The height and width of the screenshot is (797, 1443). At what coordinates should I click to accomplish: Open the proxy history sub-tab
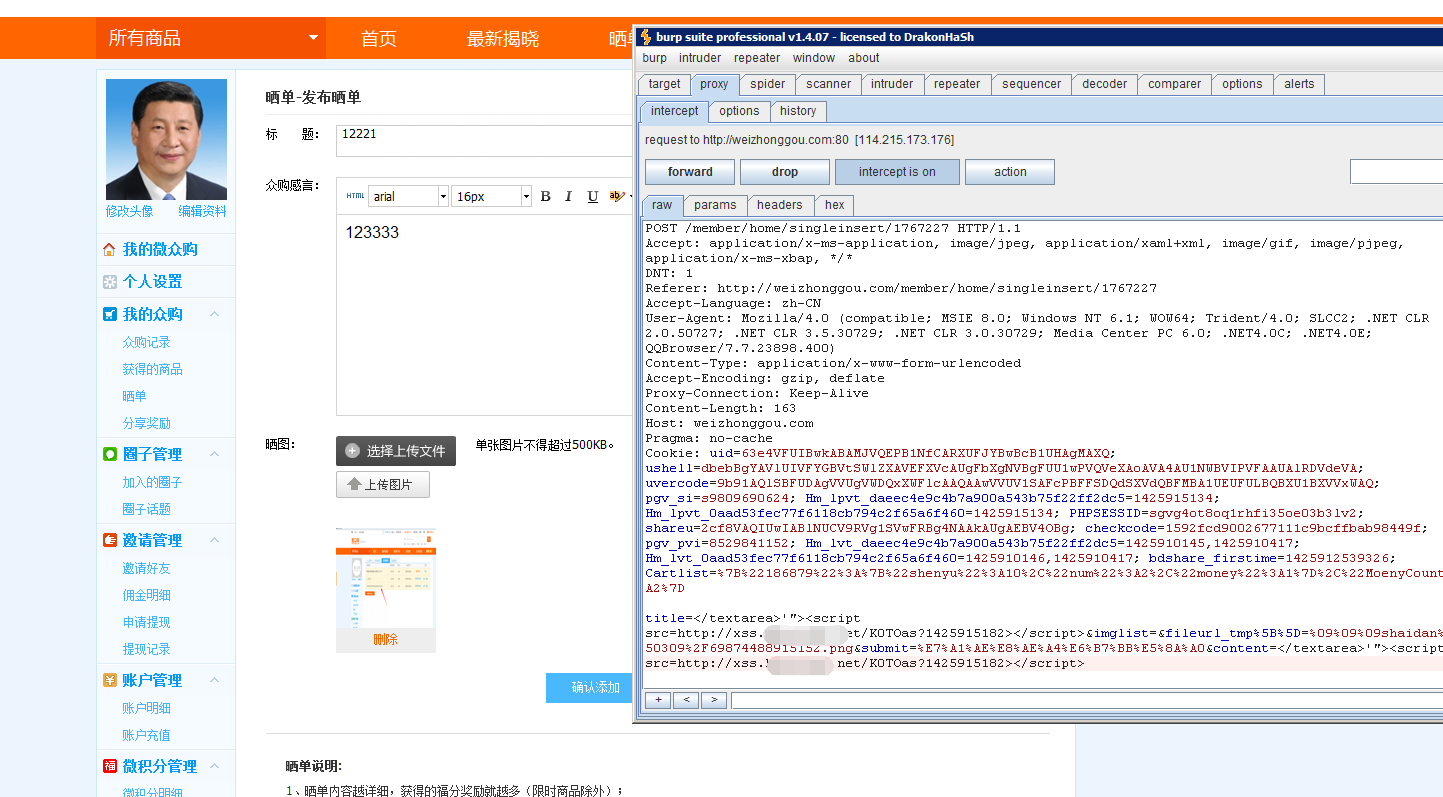point(798,111)
